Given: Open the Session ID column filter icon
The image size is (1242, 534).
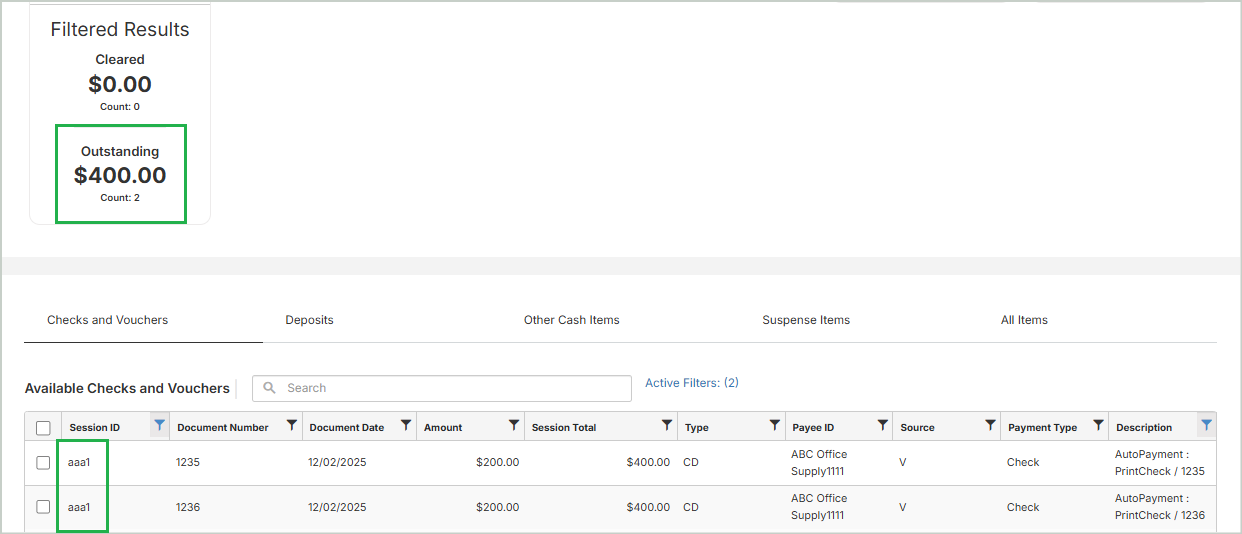Looking at the screenshot, I should (159, 426).
